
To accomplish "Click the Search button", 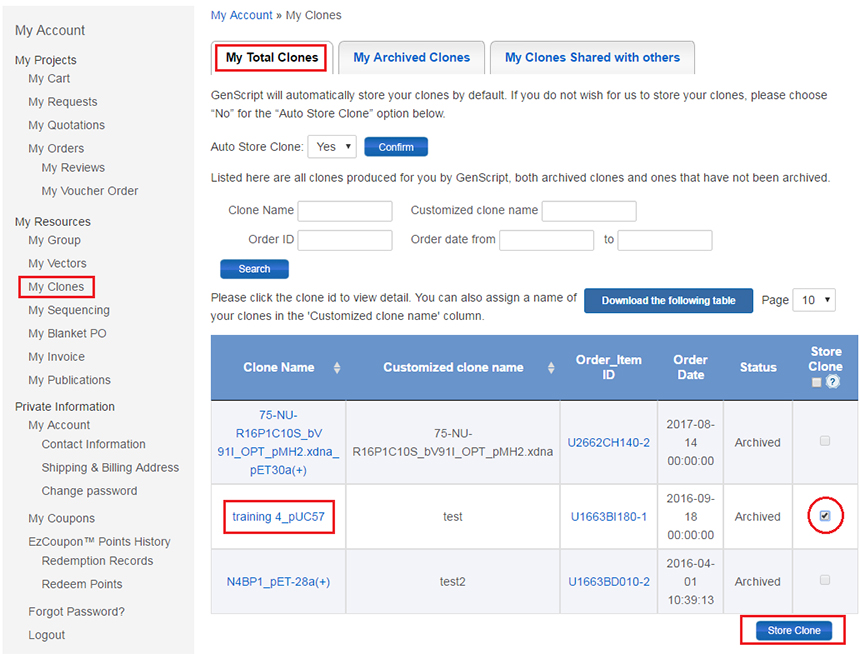I will 254,269.
